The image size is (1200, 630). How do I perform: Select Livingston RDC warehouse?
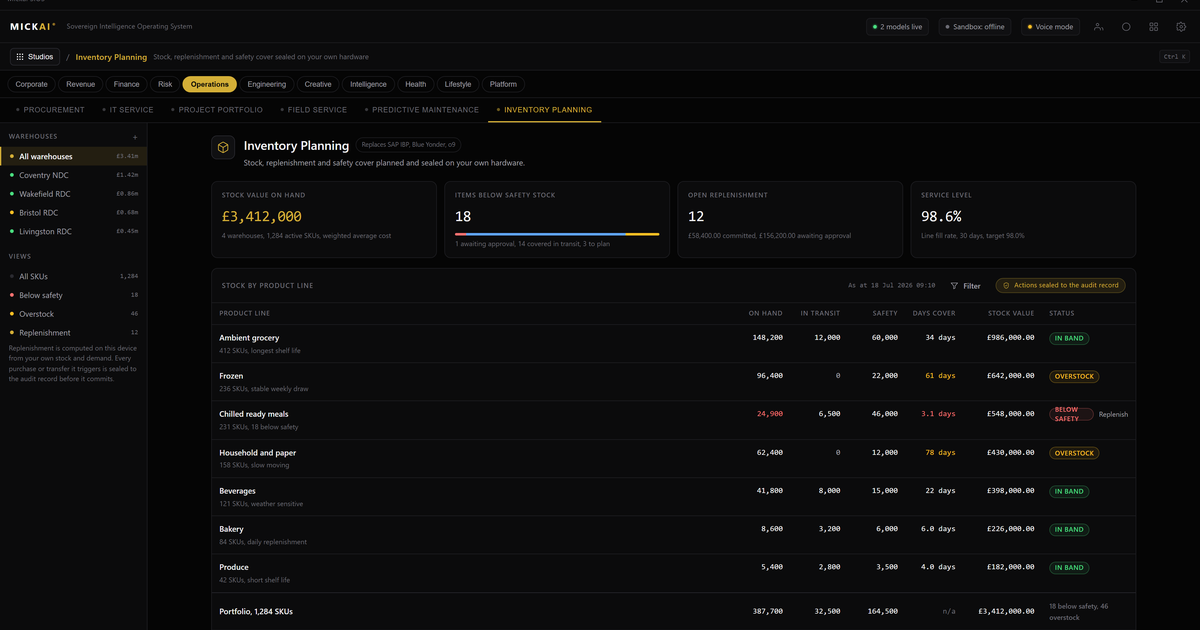[x=73, y=232]
